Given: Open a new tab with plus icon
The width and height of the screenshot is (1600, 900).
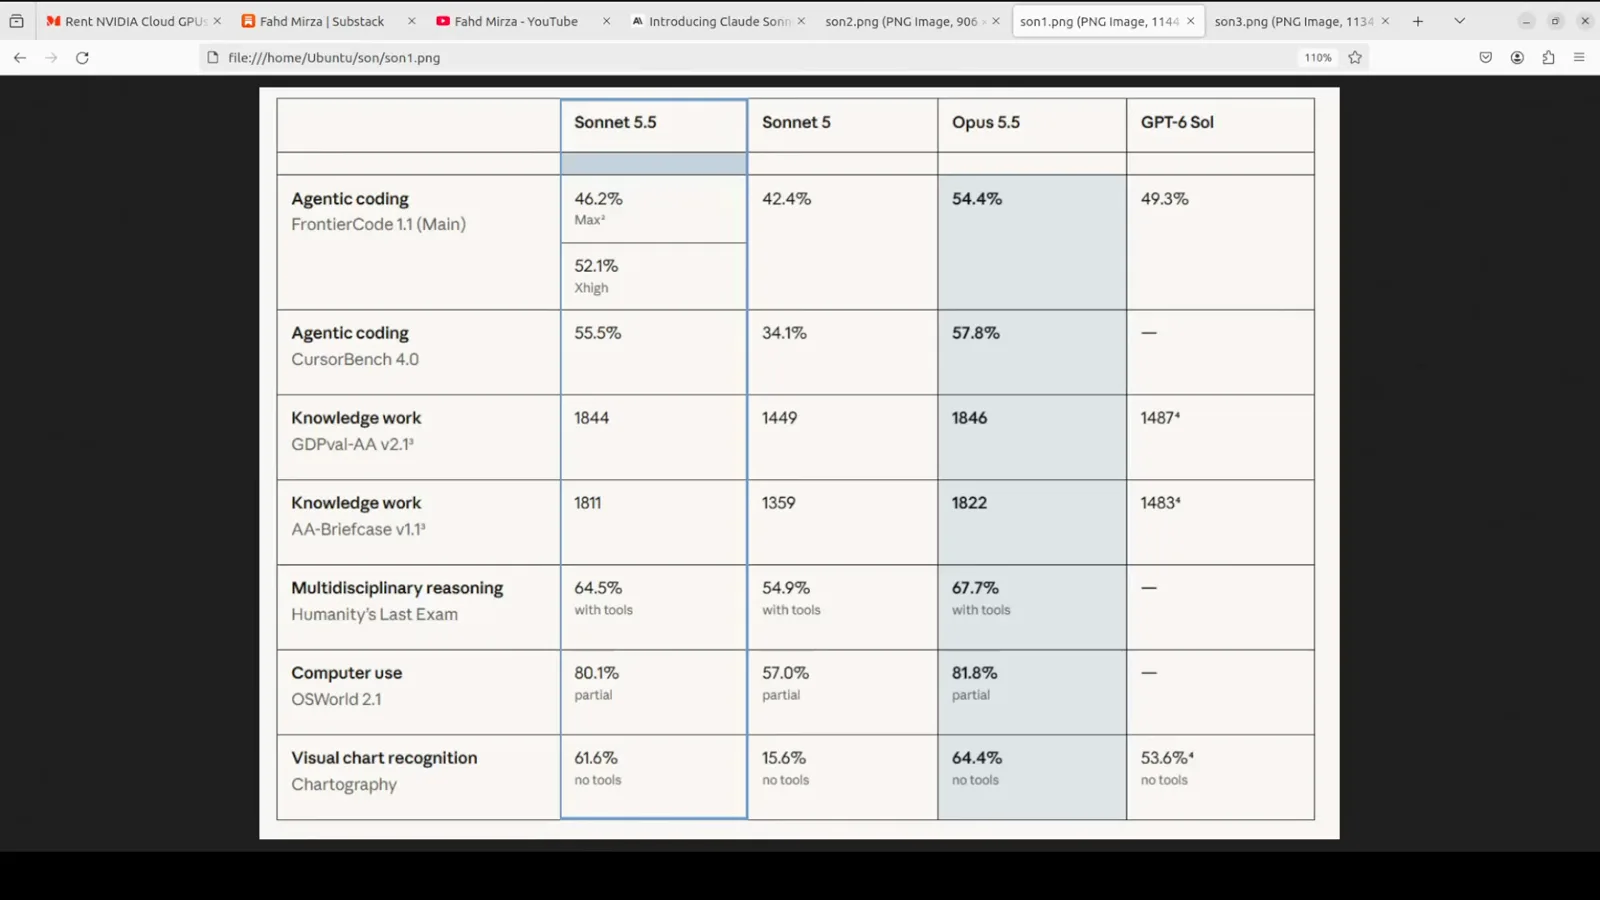Looking at the screenshot, I should click(1417, 21).
